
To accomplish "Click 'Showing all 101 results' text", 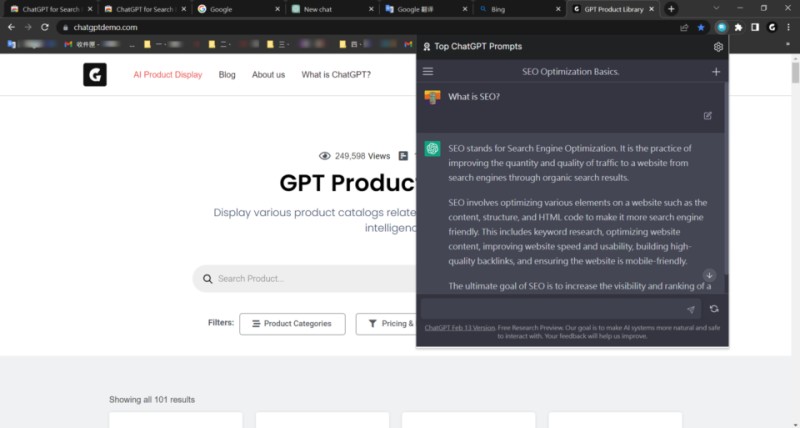I will click(x=152, y=399).
